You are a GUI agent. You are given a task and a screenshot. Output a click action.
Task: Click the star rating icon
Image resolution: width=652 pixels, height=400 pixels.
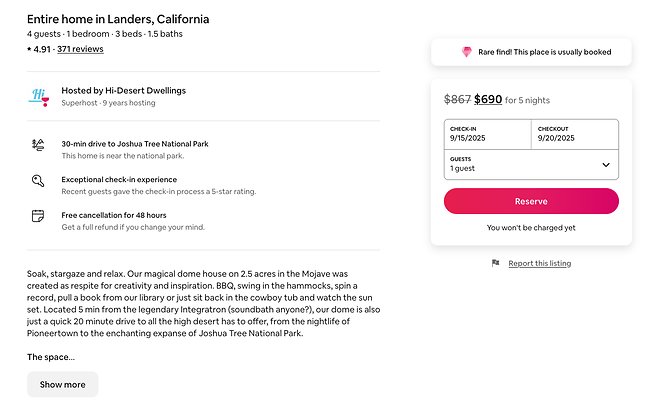coord(30,48)
